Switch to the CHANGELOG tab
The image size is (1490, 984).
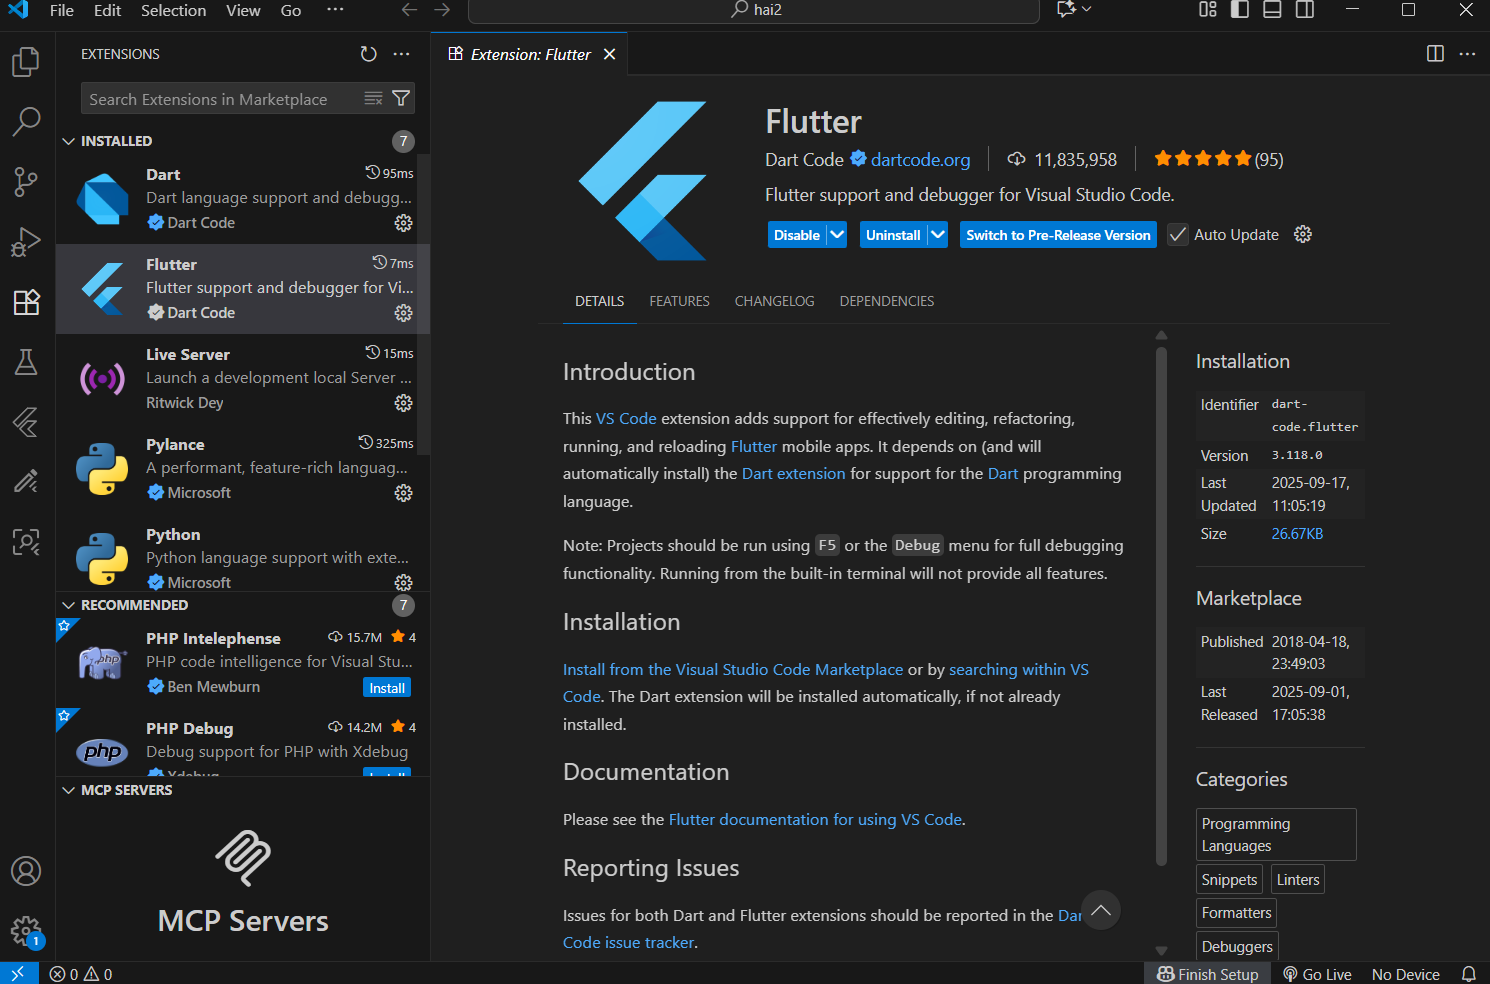pos(774,301)
